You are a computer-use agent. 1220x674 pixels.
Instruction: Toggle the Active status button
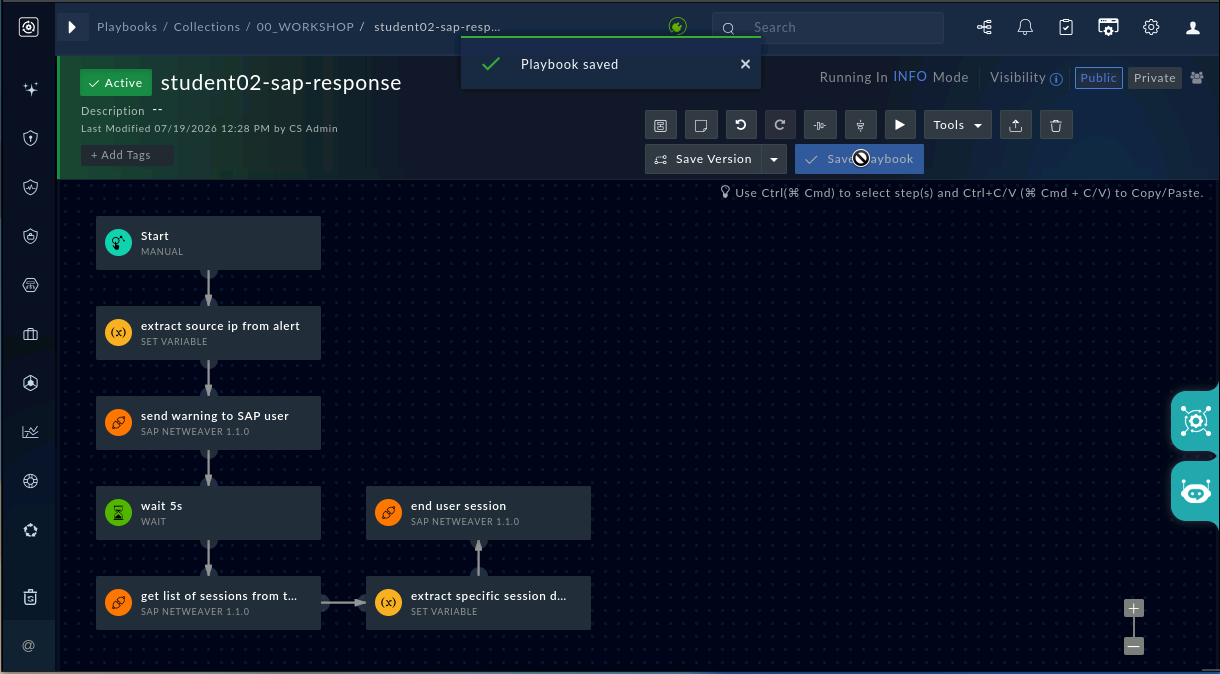click(x=116, y=83)
